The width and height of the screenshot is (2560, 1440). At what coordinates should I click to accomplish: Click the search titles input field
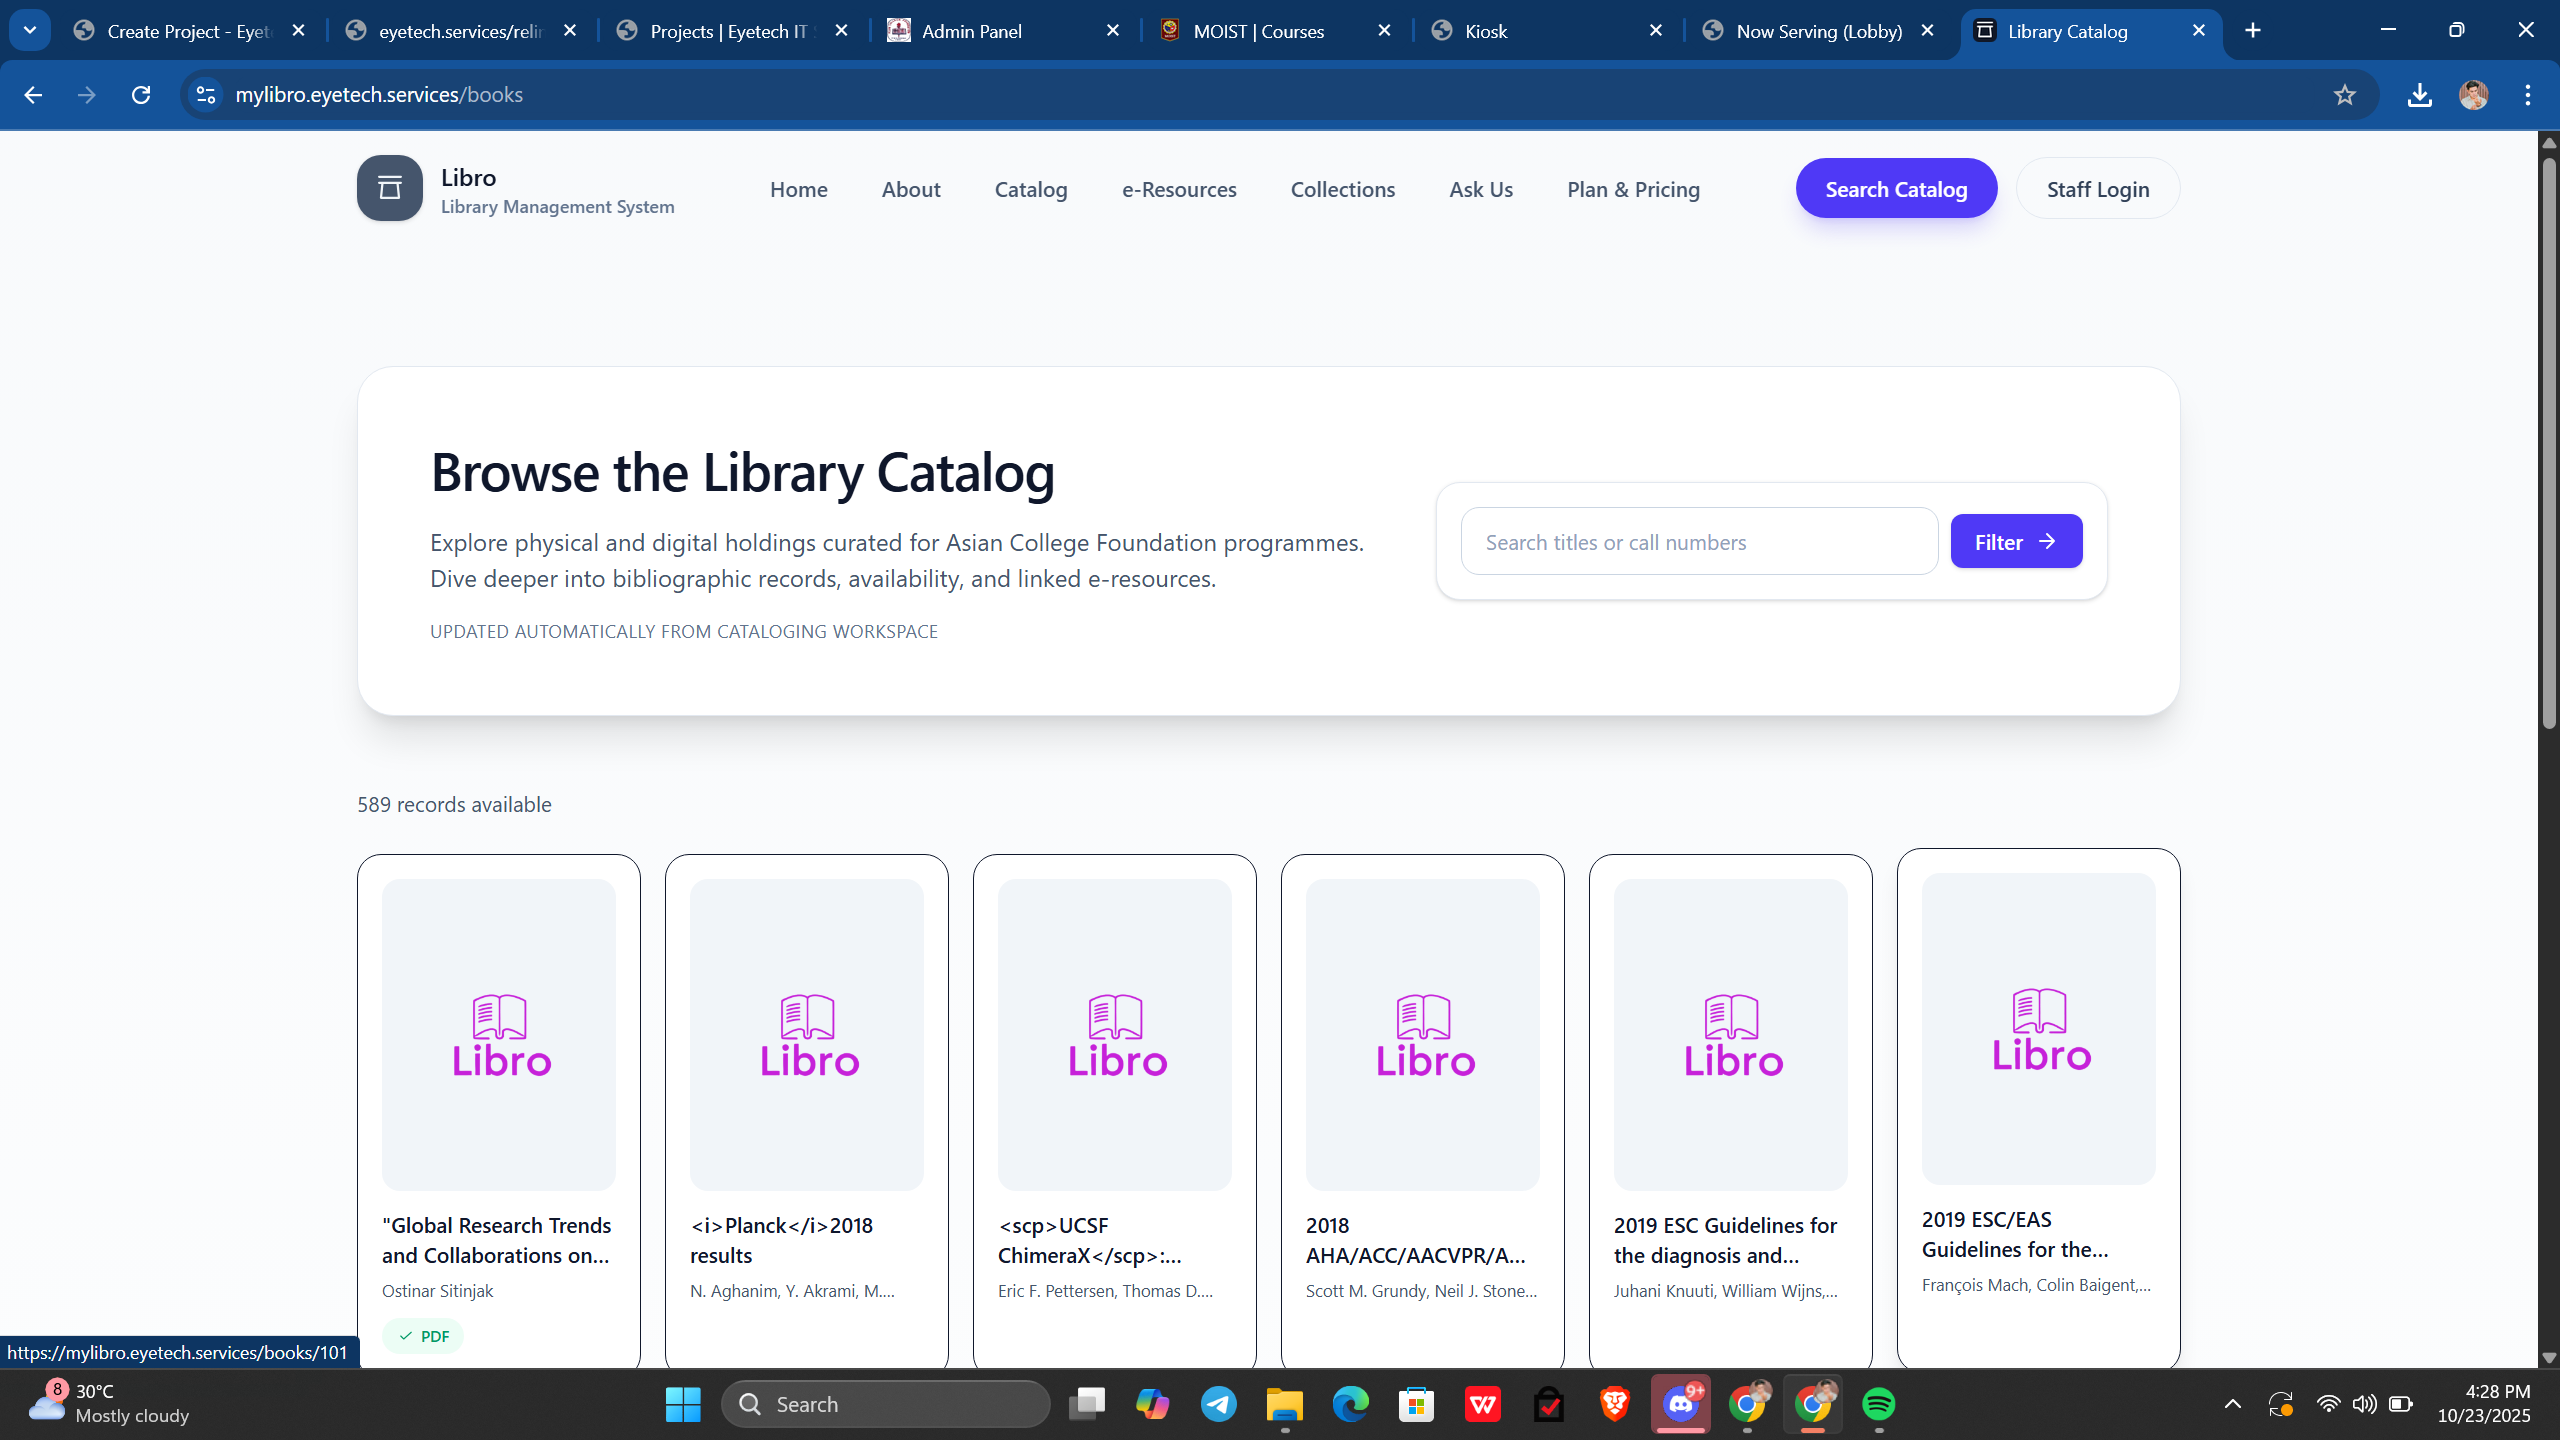[x=1698, y=542]
